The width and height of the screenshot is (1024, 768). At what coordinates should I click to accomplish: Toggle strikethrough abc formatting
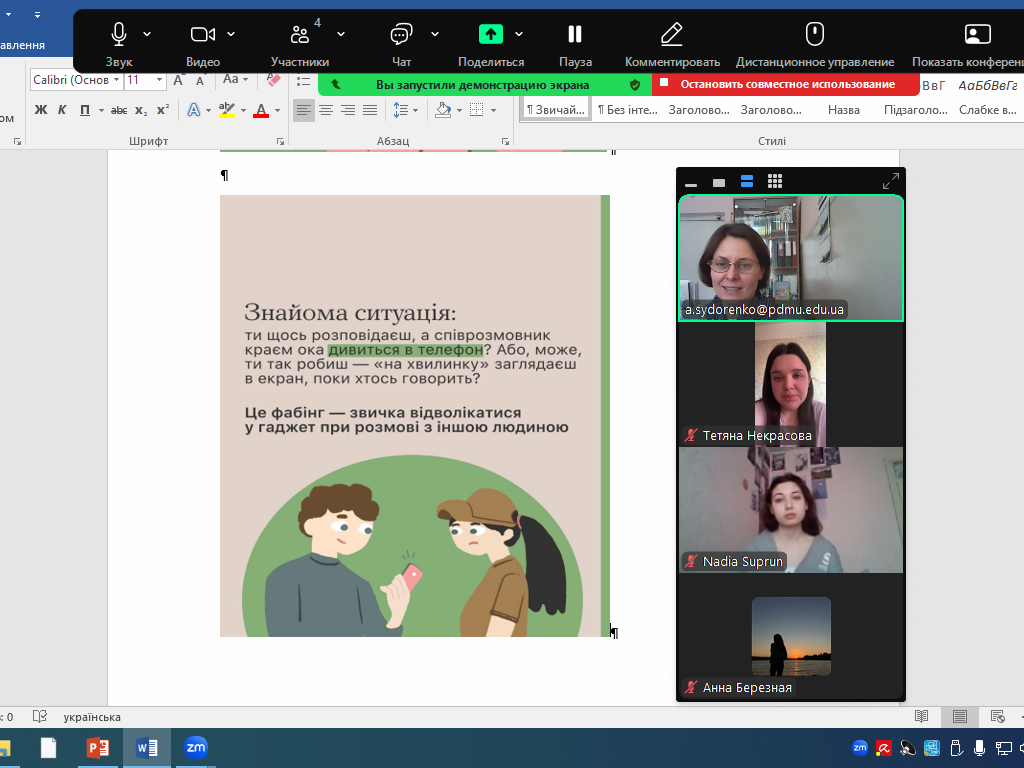tap(119, 110)
